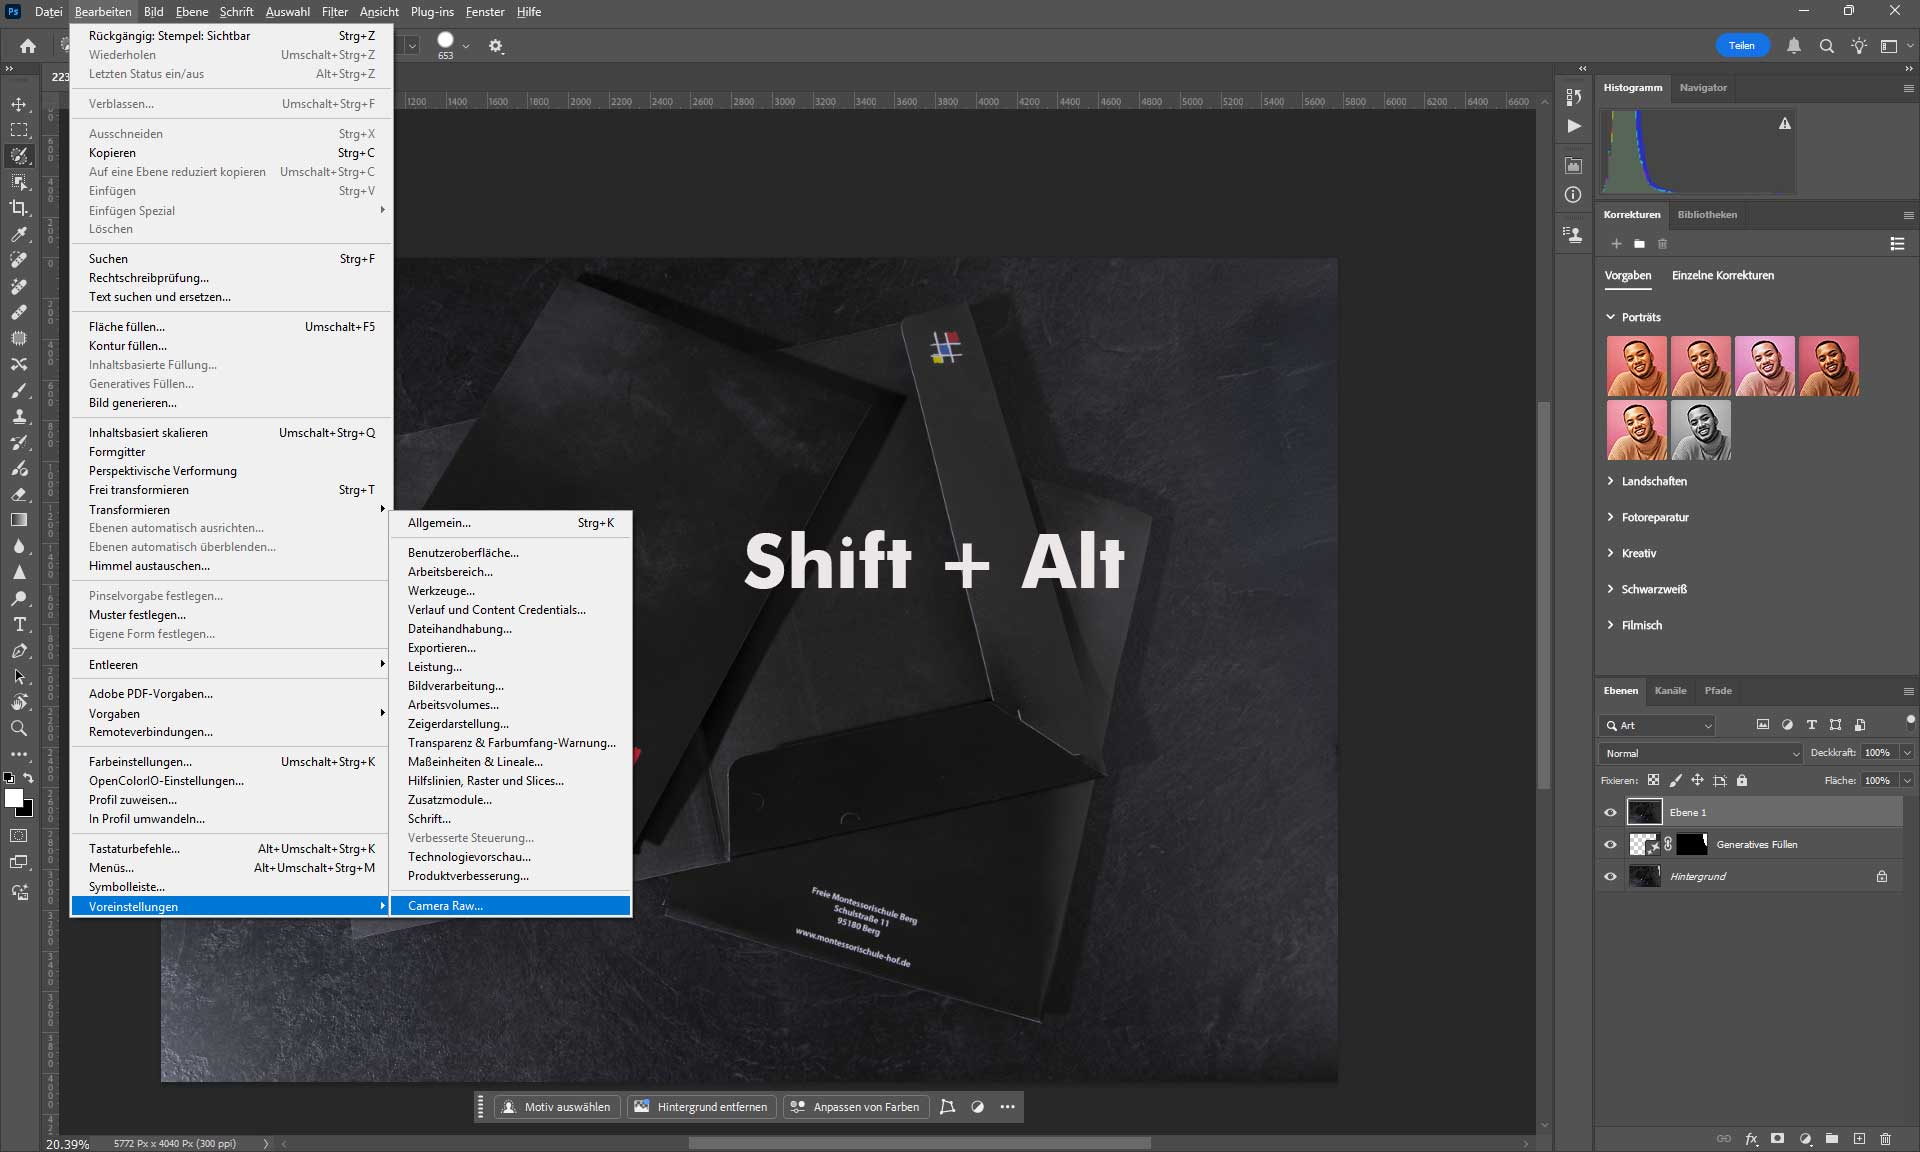Select the Eraser tool
Viewport: 1920px width, 1152px height.
point(19,494)
